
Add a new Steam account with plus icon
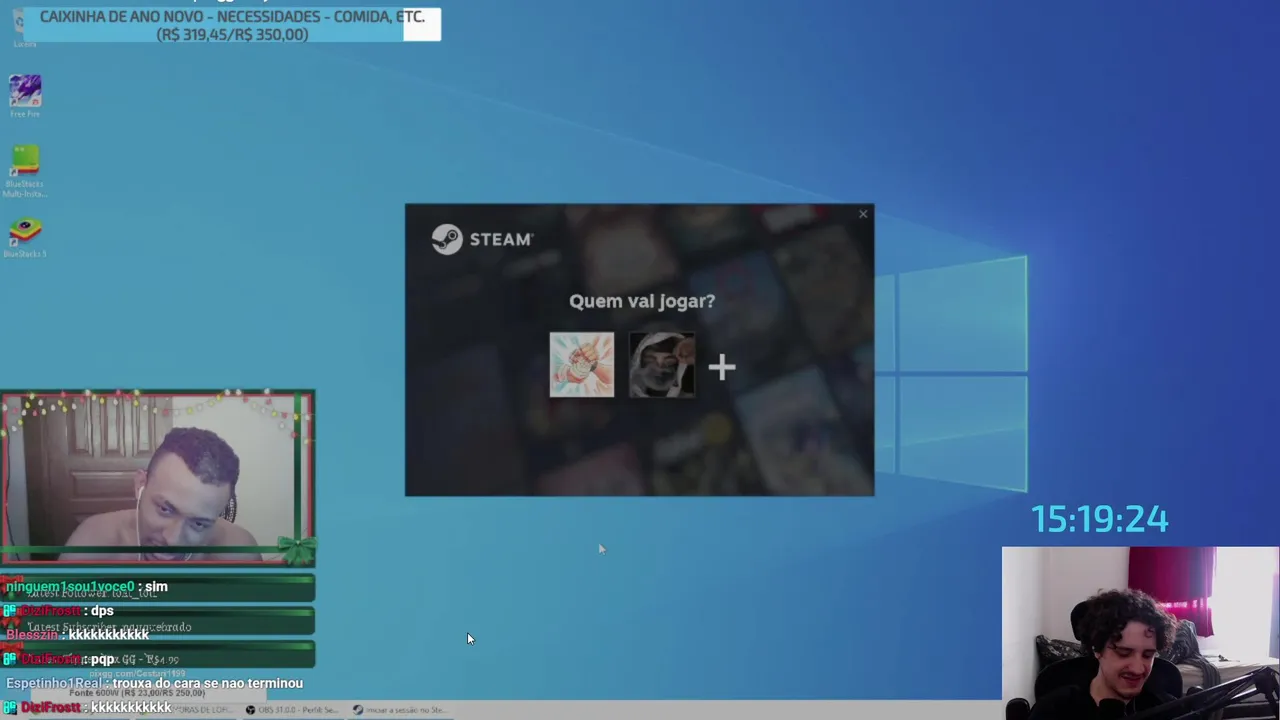coord(722,367)
